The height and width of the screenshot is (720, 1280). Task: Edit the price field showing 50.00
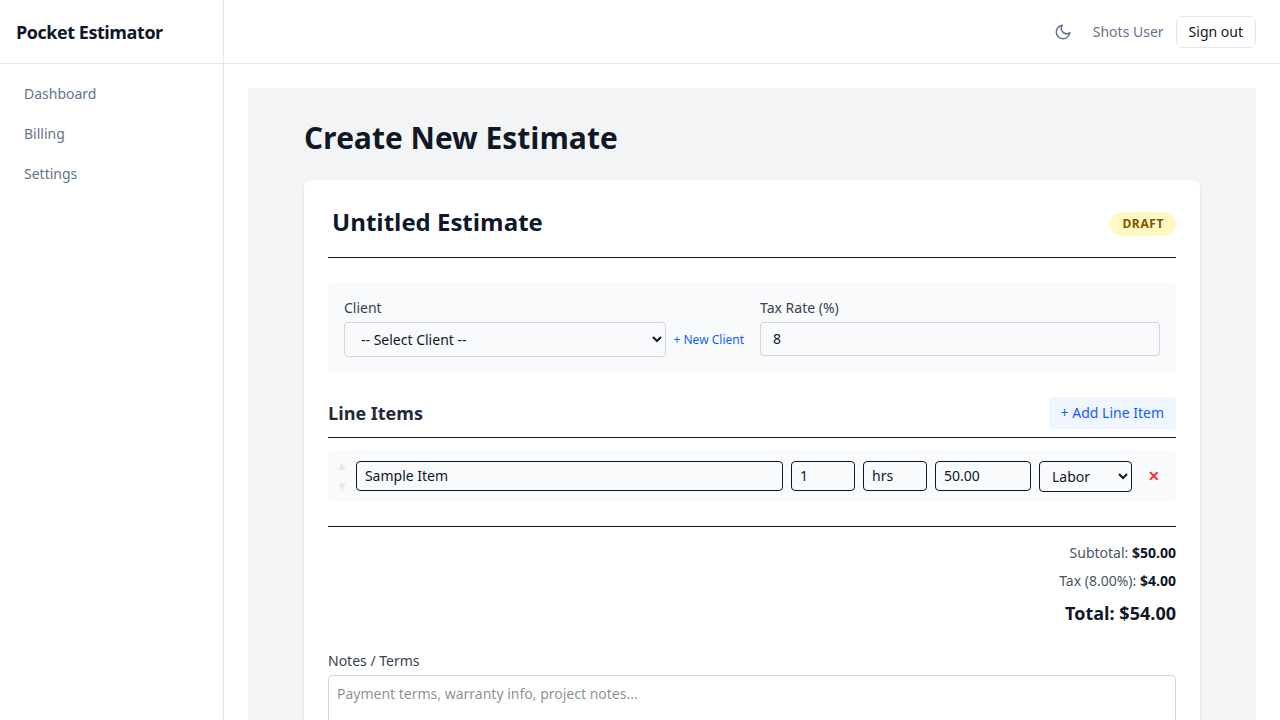point(983,476)
